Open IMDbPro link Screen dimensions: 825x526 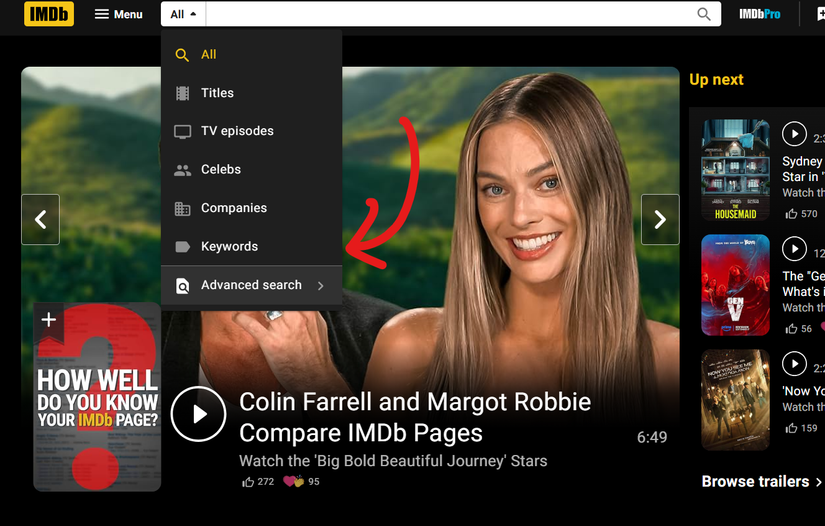click(x=759, y=14)
